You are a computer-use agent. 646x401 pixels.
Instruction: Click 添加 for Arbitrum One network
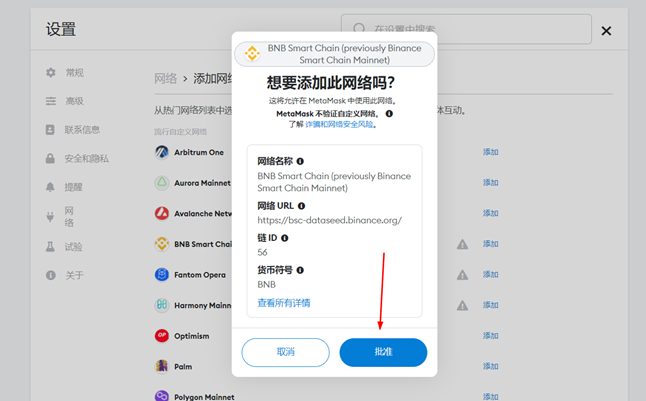[x=490, y=152]
